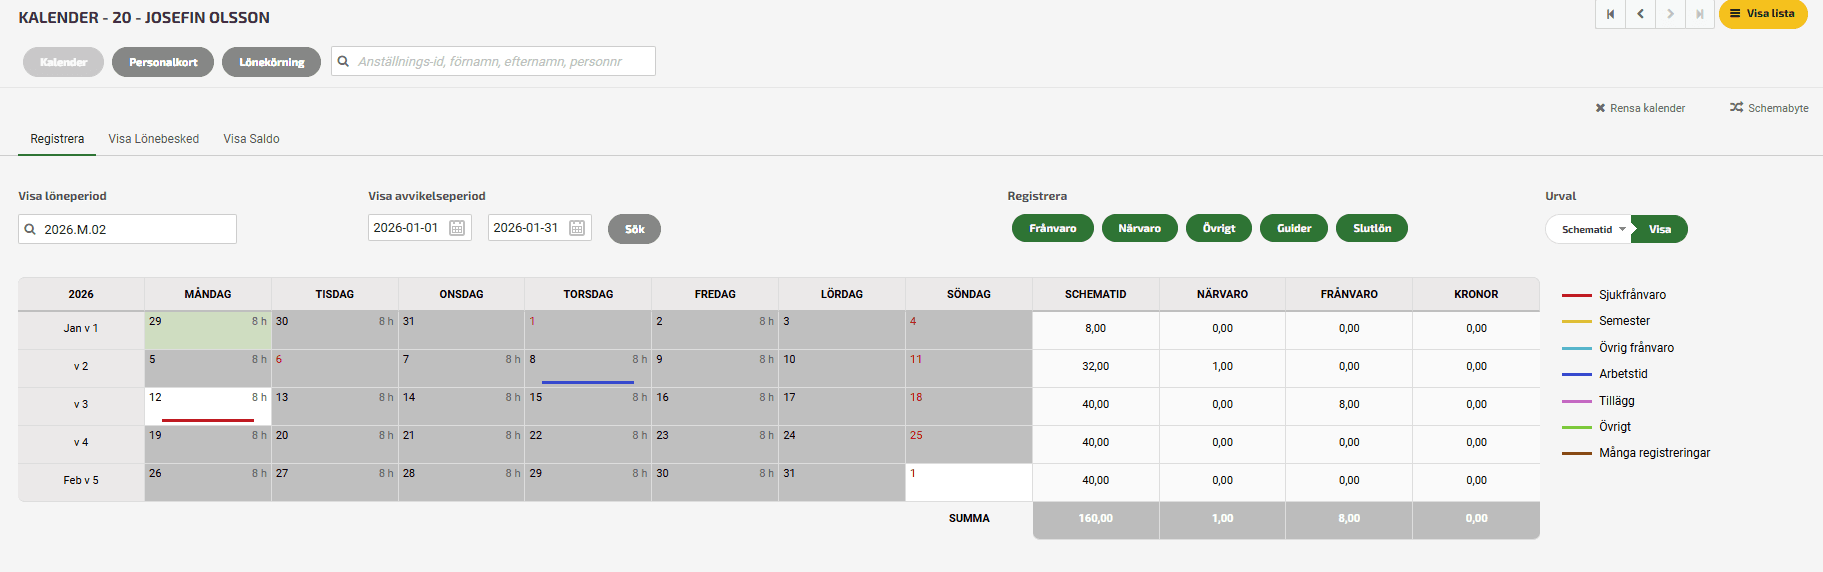Click the Sök button

pyautogui.click(x=634, y=229)
